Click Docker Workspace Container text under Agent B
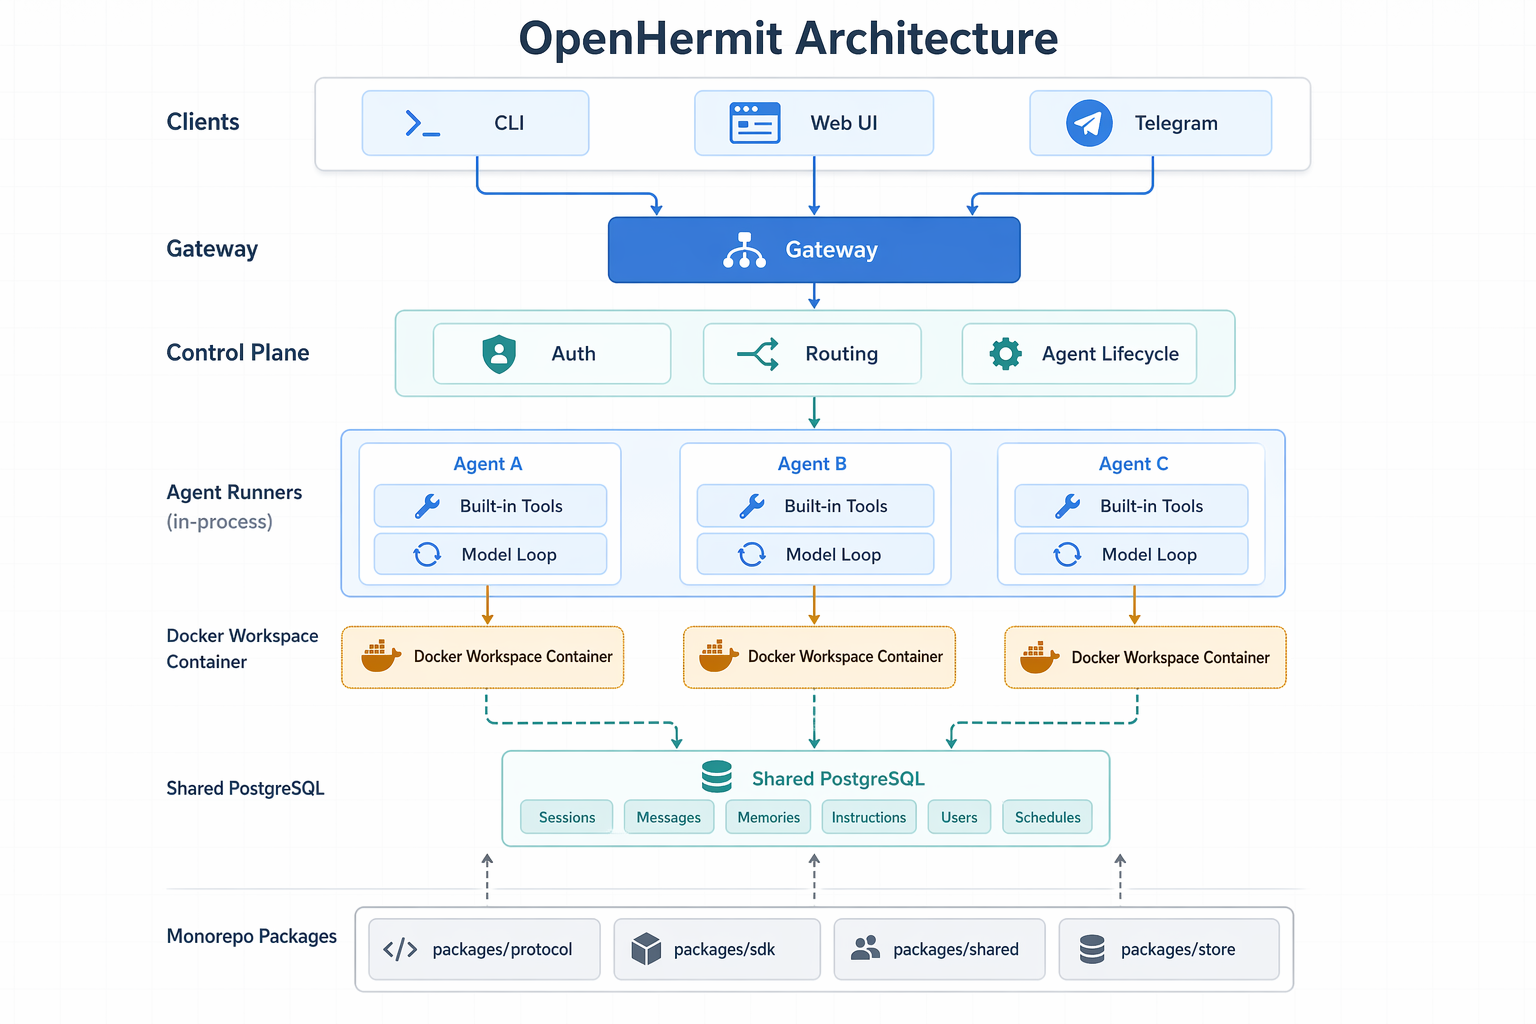This screenshot has height=1024, width=1536. pos(845,657)
